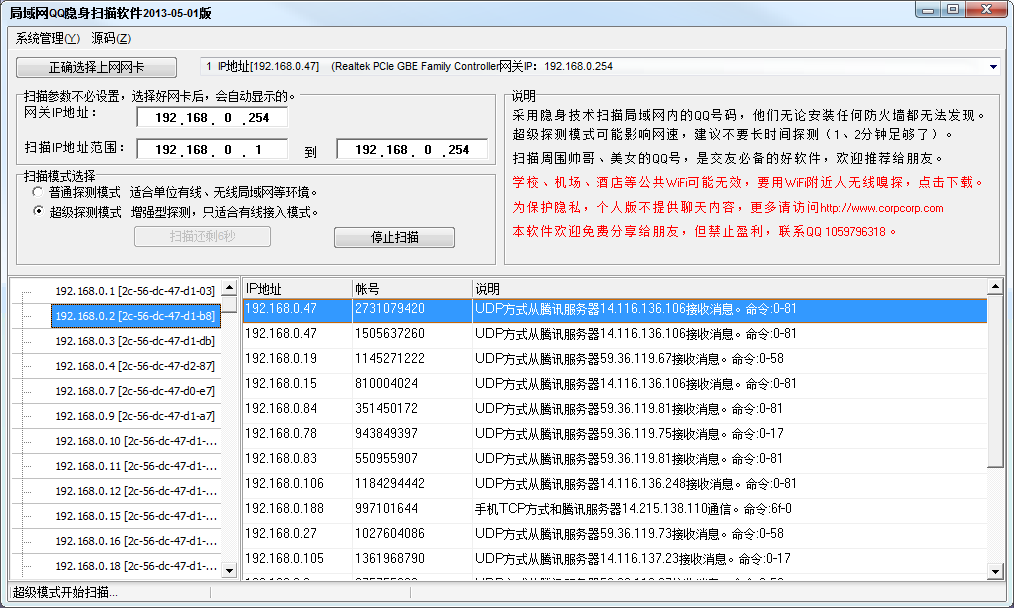Open the Realtek PCIe GBE adapter combo box
Image resolution: width=1014 pixels, height=608 pixels.
point(600,67)
